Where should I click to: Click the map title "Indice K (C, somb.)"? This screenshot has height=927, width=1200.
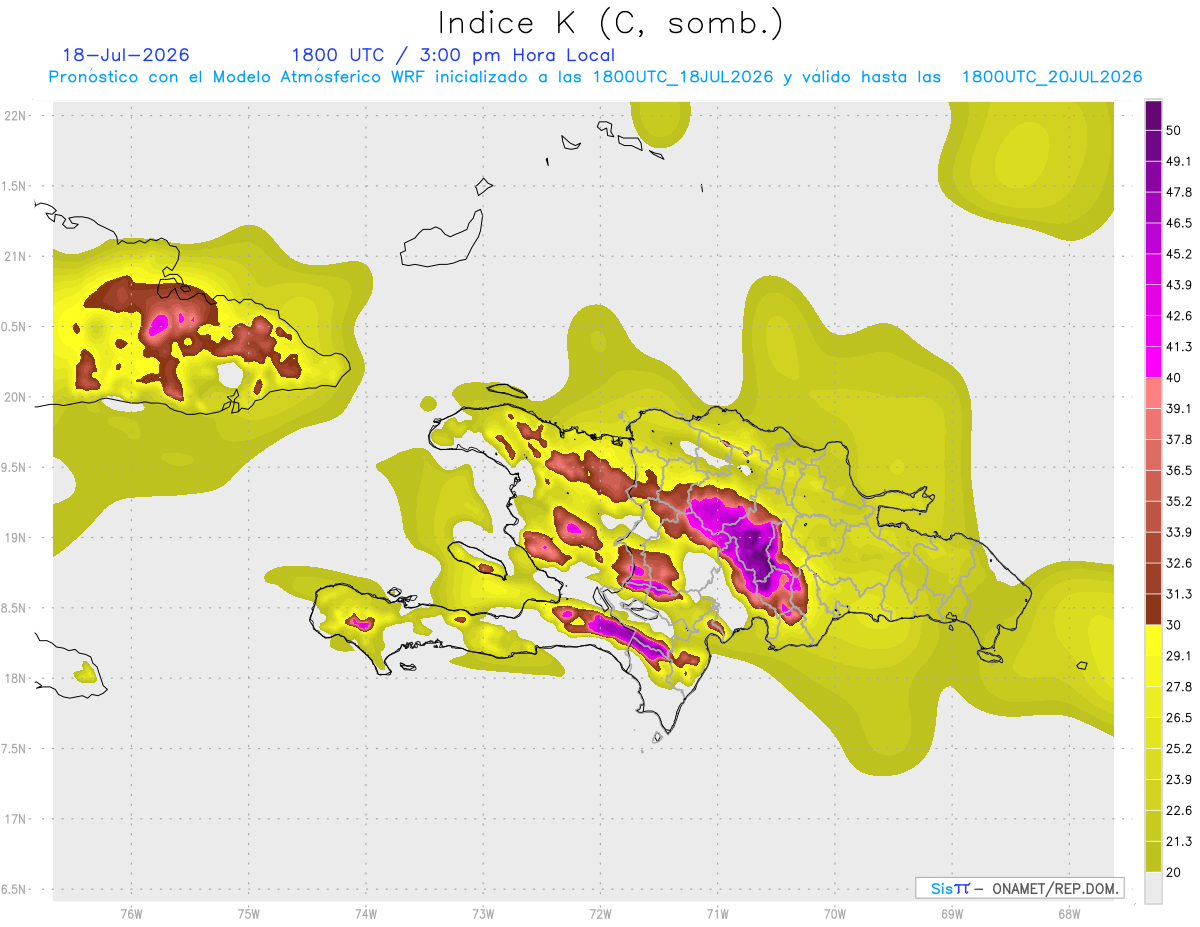point(611,22)
